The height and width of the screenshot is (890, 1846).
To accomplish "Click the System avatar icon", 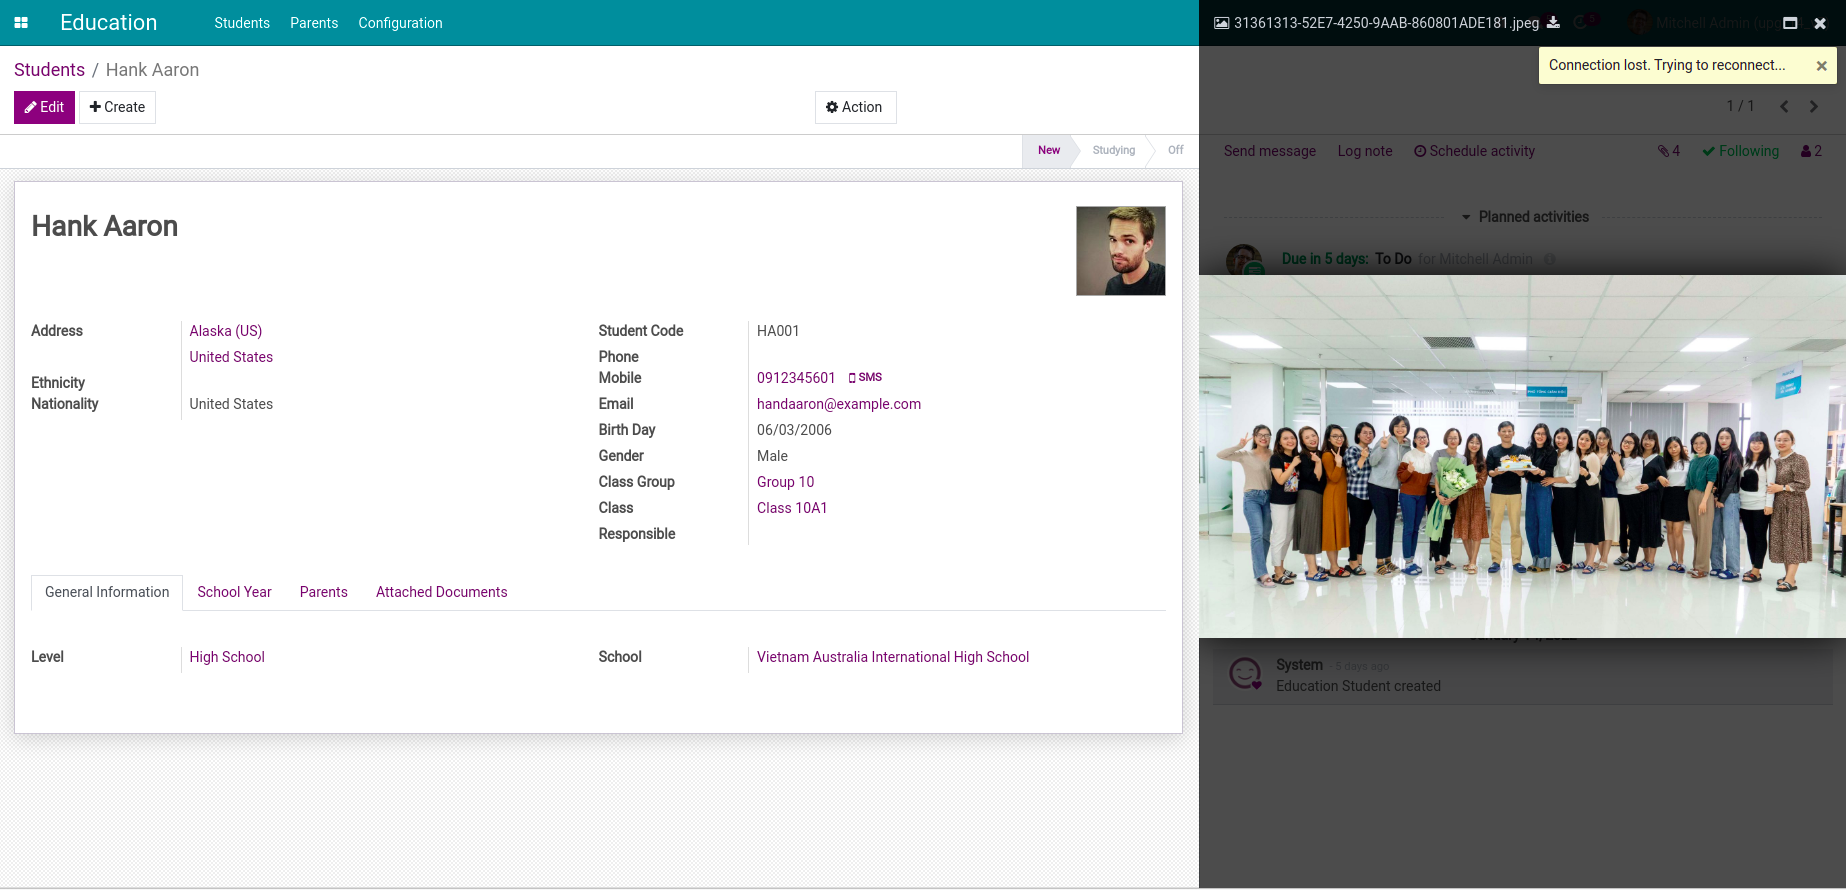I will [1245, 674].
